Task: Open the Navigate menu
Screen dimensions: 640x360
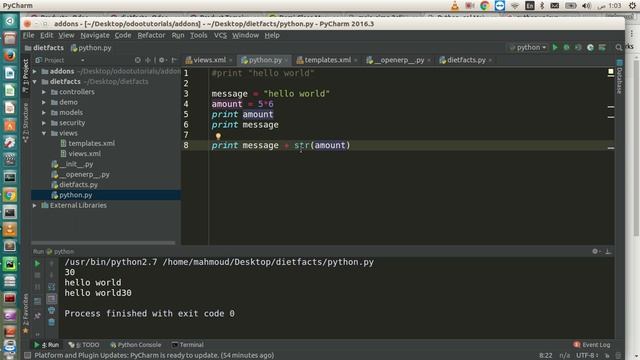Action: click(95, 36)
